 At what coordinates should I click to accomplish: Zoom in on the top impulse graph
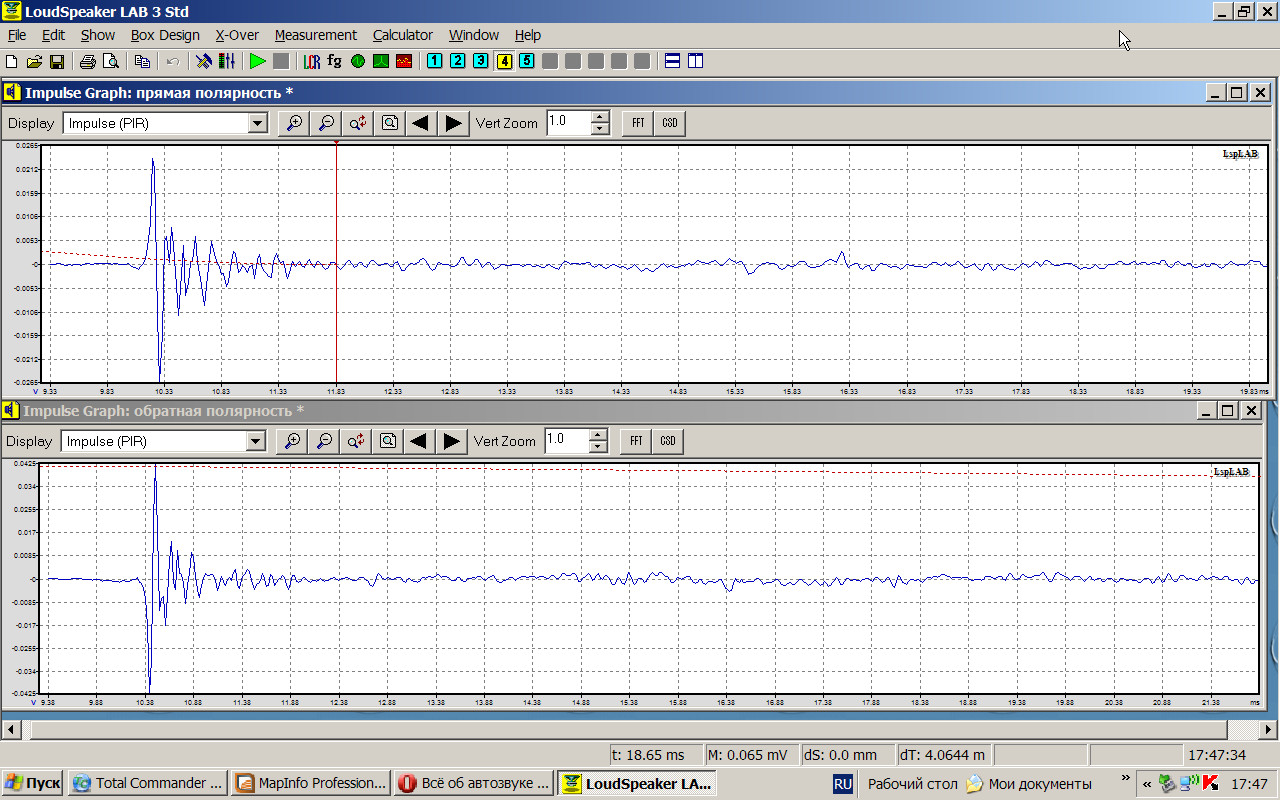click(x=294, y=123)
